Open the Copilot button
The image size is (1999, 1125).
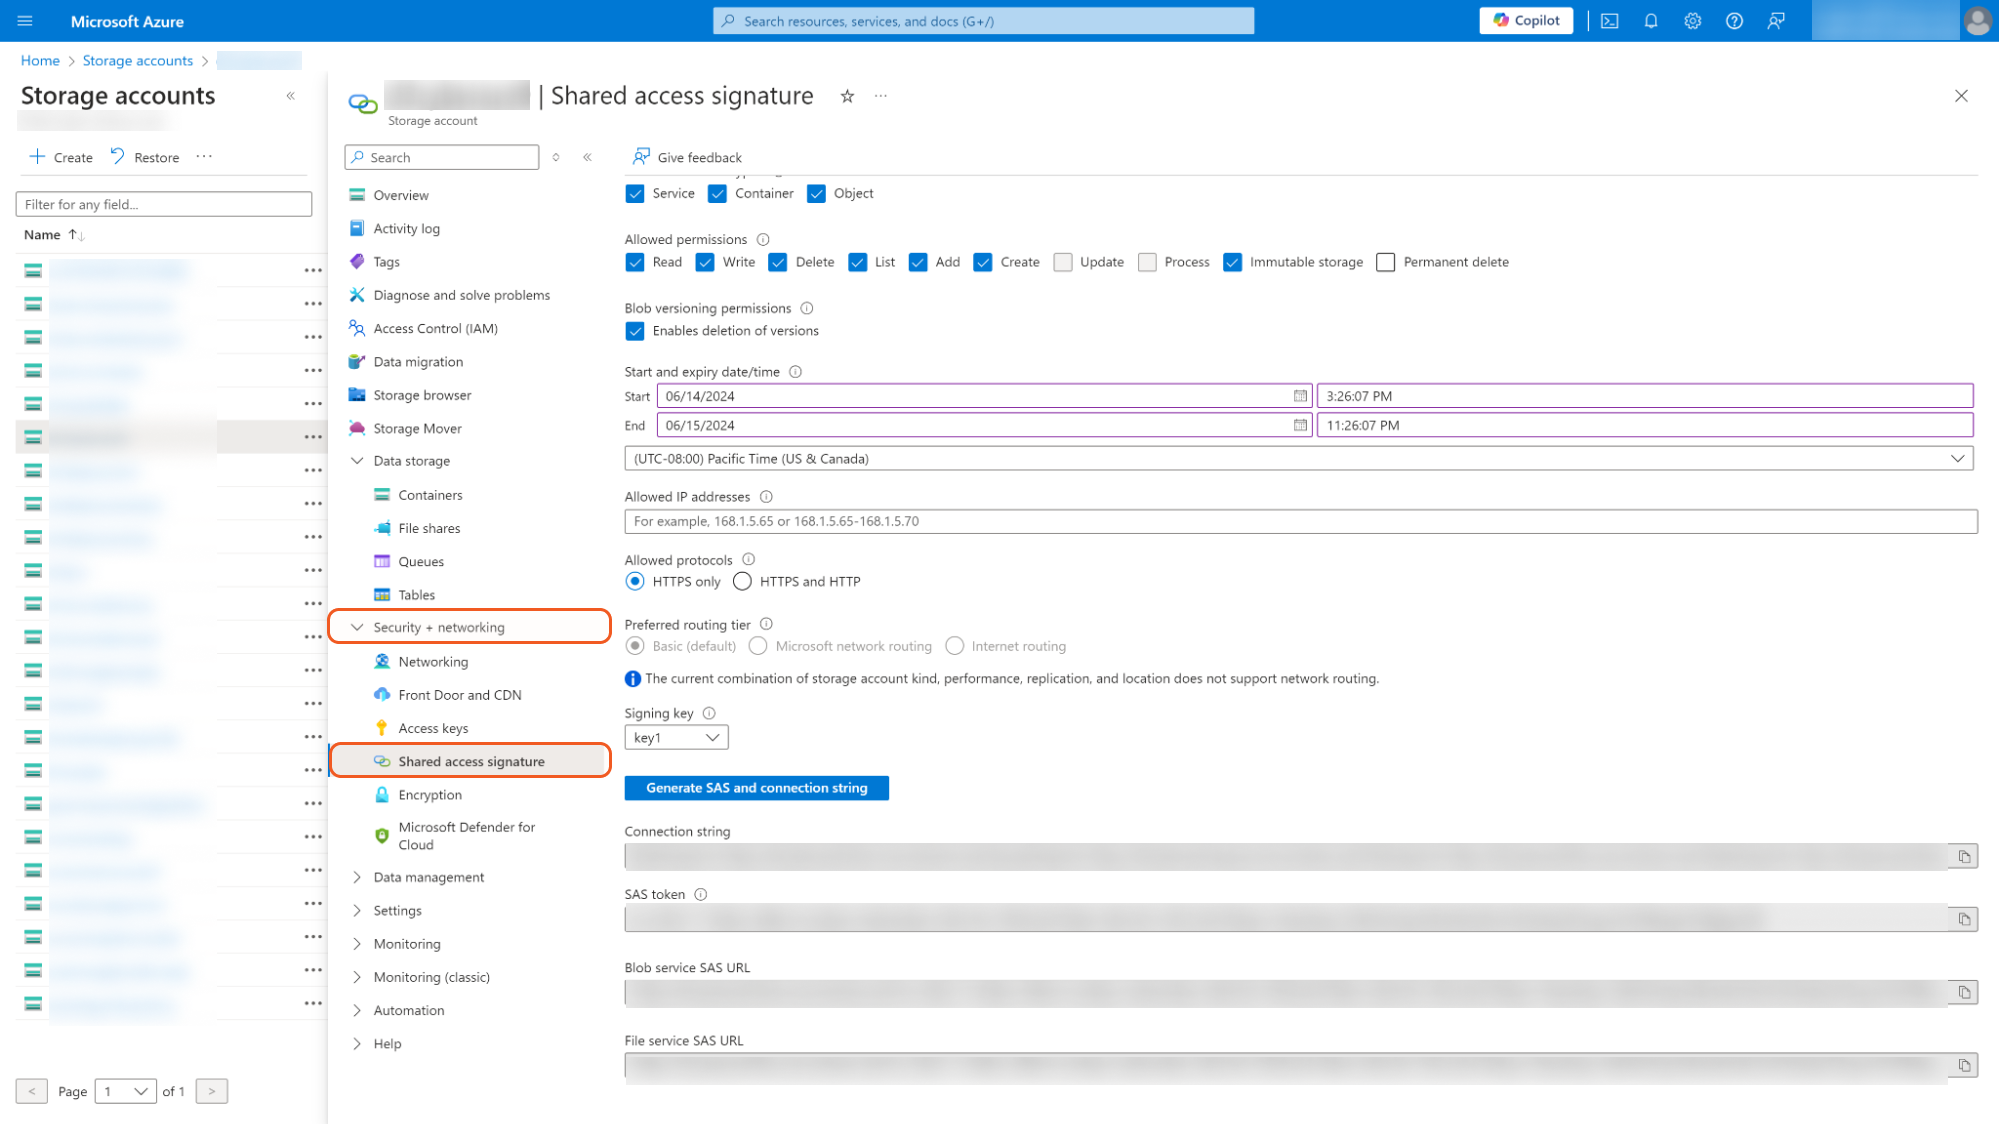(1525, 21)
